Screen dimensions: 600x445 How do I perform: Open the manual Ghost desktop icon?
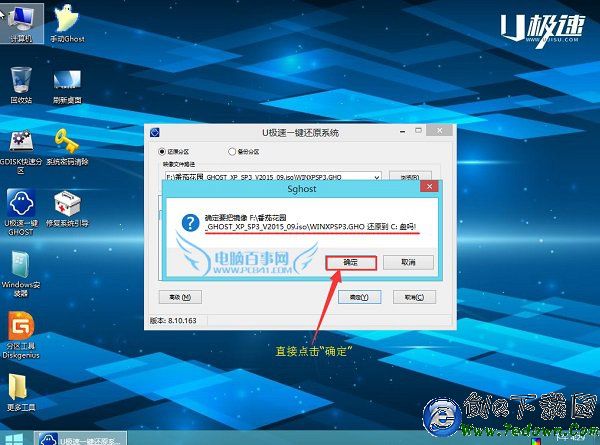[67, 23]
